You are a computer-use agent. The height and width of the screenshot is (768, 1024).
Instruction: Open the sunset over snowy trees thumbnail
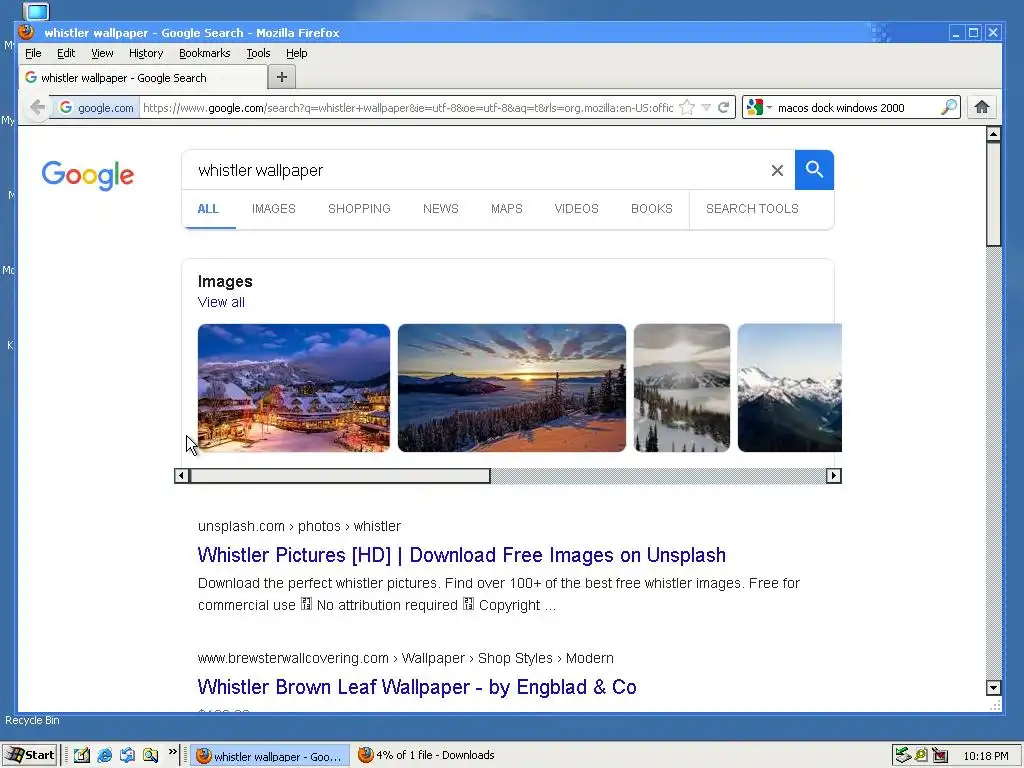(511, 388)
